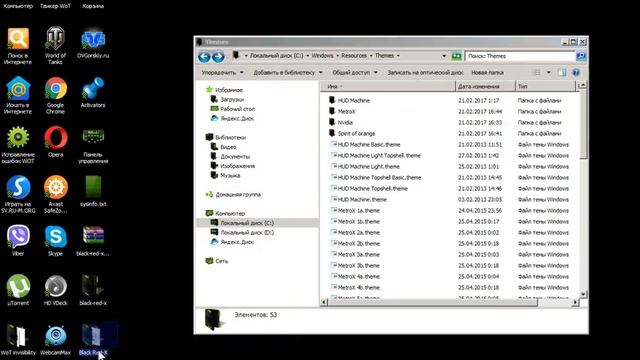
Task: Open the Explorer help icon
Action: (576, 73)
